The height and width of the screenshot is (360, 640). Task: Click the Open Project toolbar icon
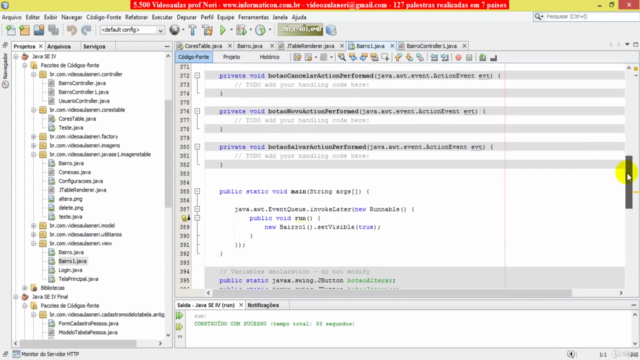click(39, 30)
